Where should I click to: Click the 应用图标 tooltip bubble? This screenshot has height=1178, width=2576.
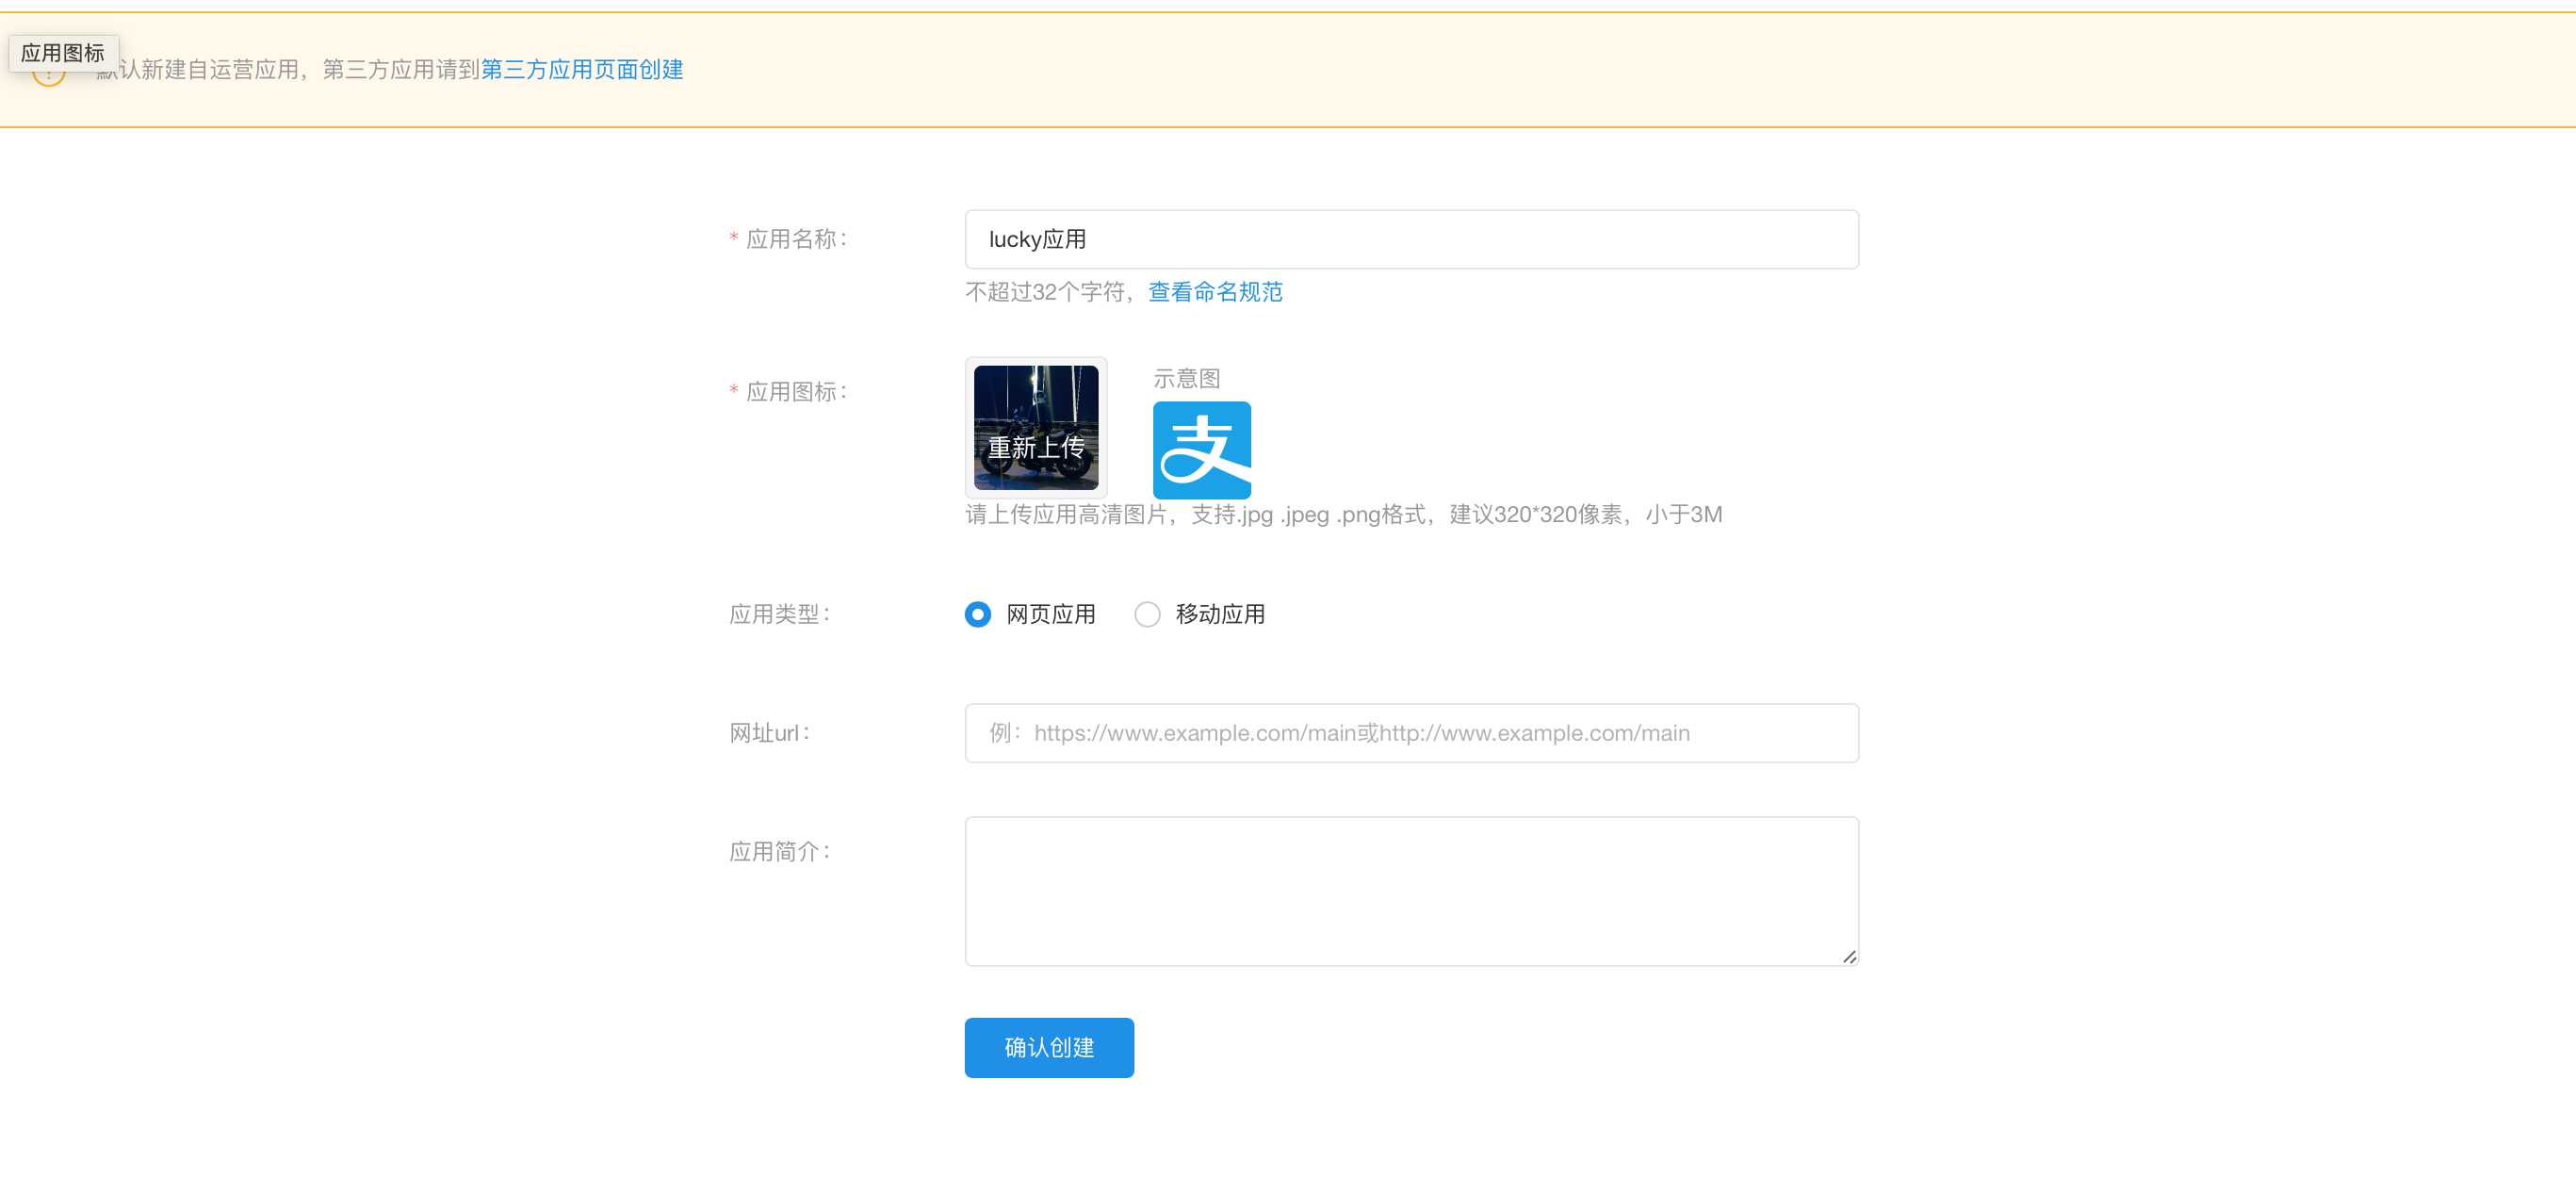(x=63, y=52)
